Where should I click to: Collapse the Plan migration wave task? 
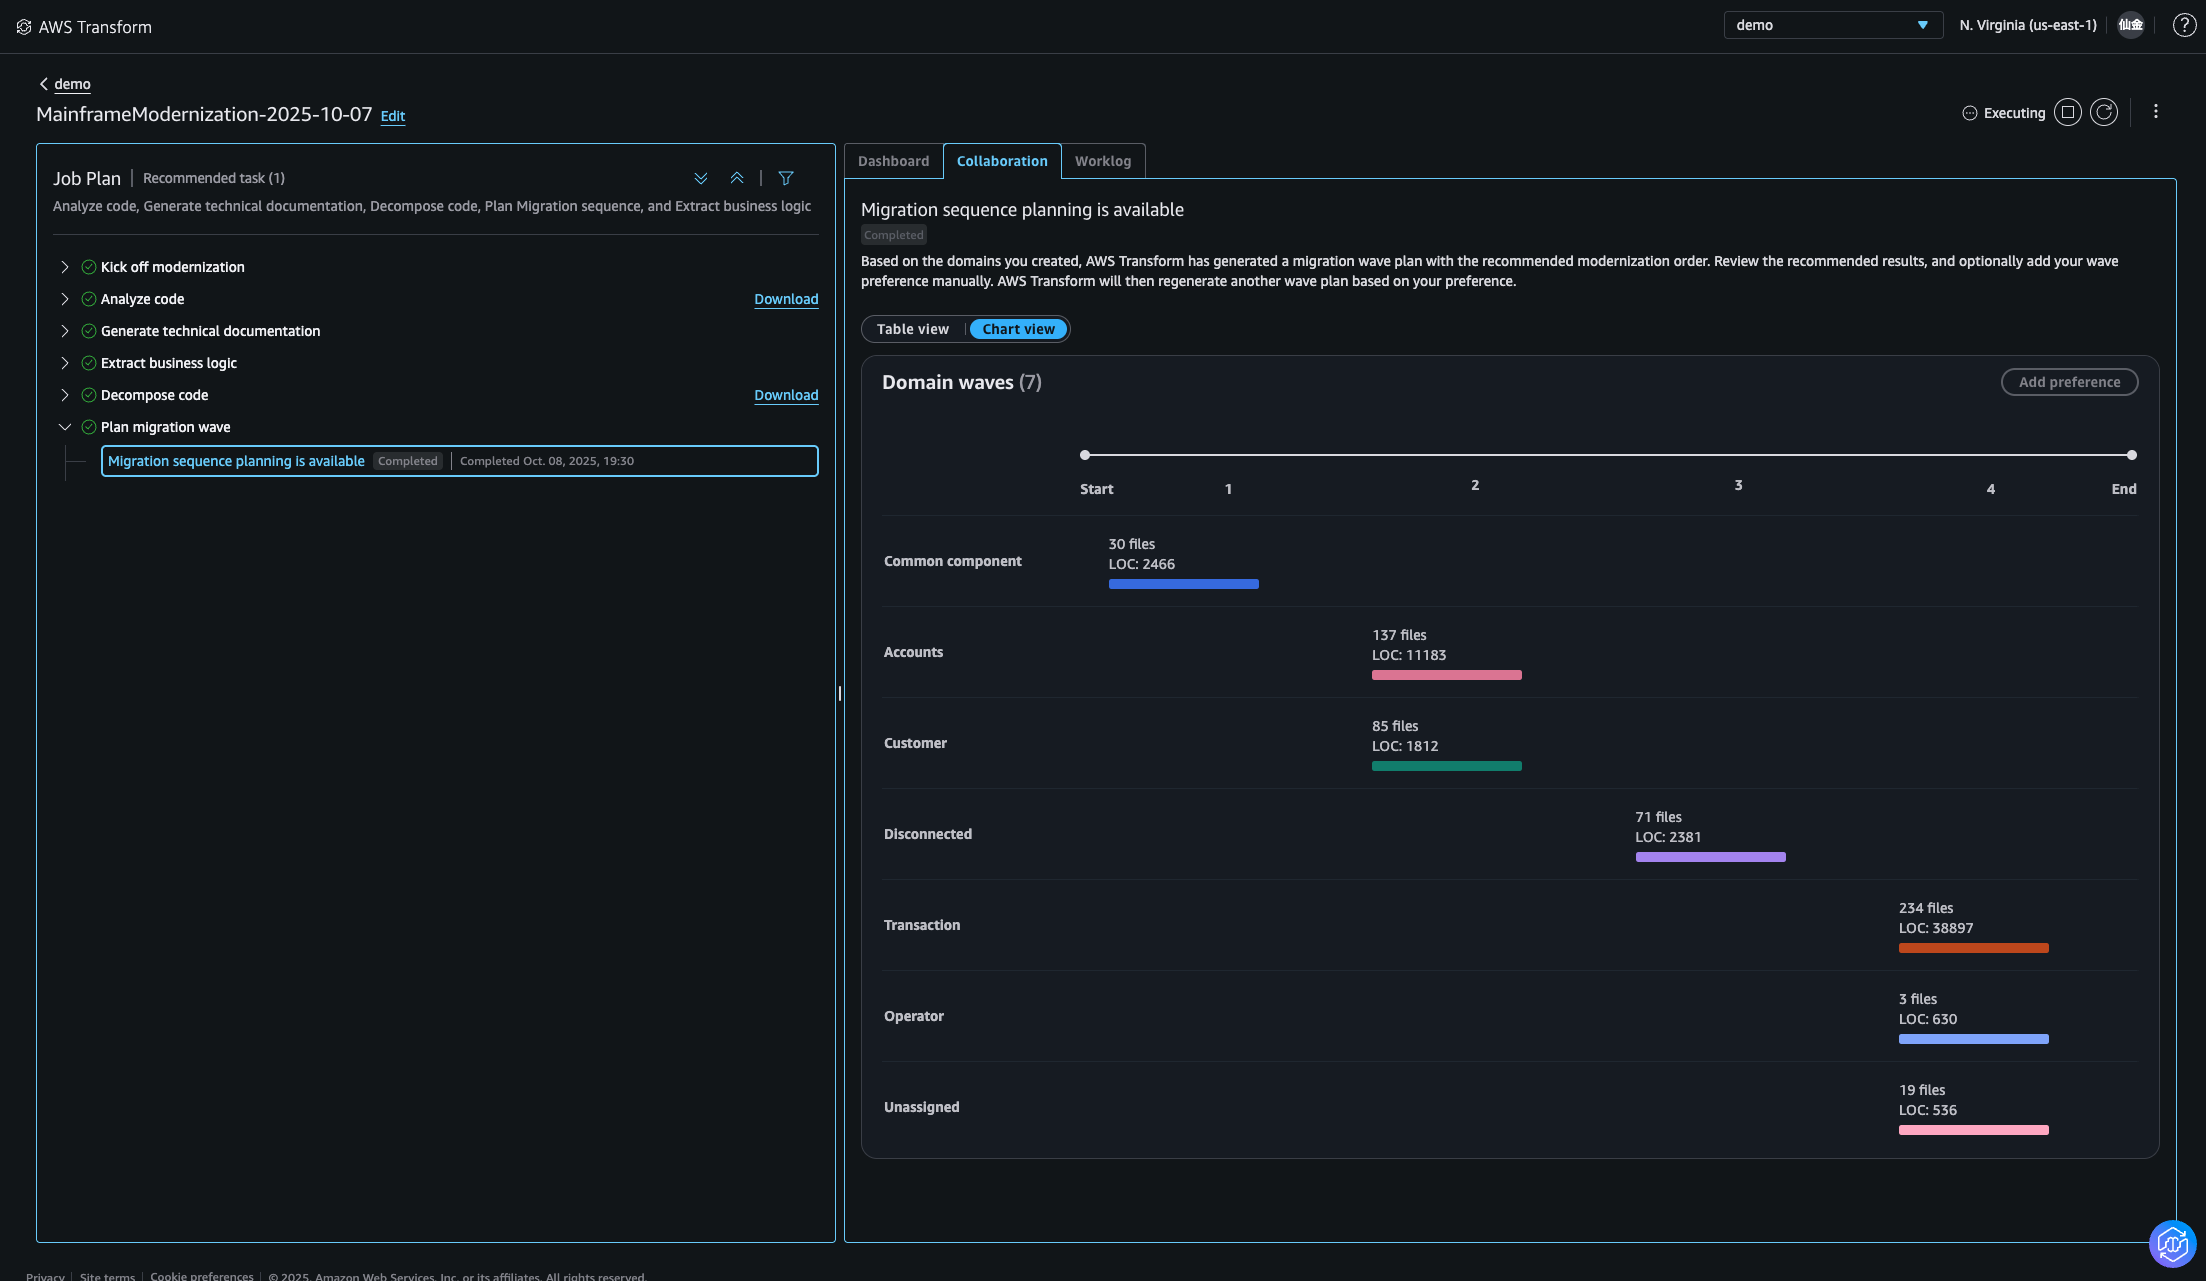pyautogui.click(x=65, y=427)
